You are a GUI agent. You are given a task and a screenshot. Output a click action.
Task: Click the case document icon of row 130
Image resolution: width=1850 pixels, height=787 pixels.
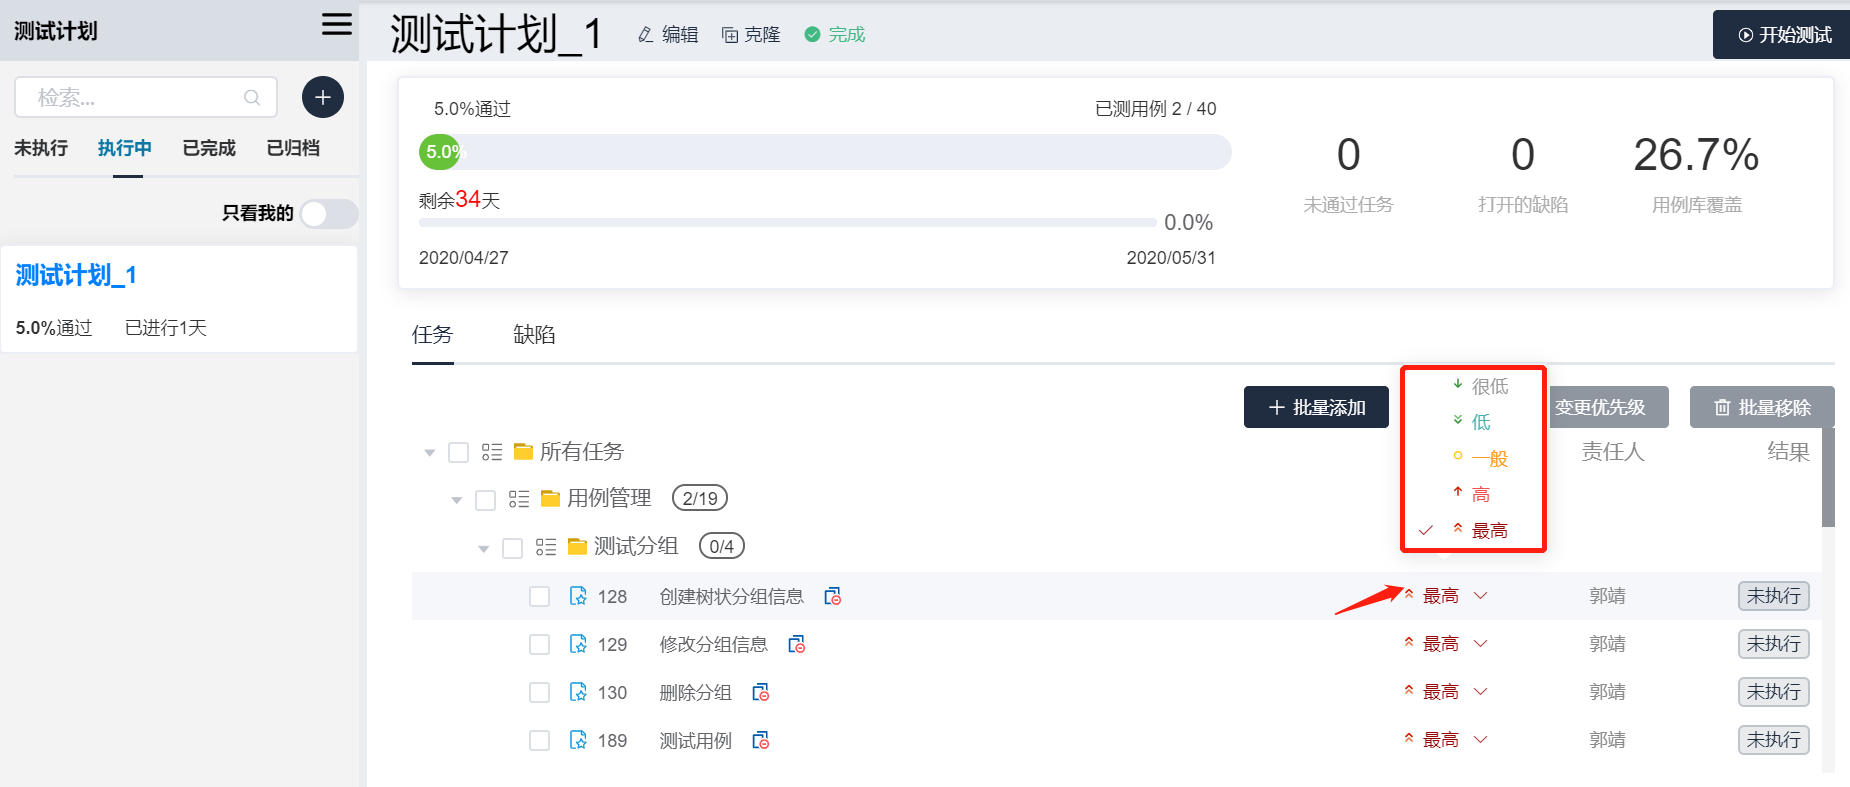(x=578, y=692)
